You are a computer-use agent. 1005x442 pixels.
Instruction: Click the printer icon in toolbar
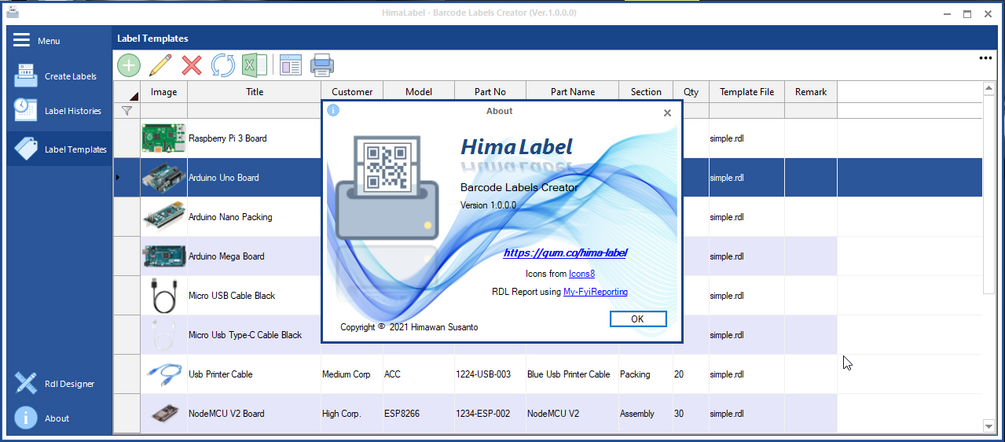click(322, 65)
